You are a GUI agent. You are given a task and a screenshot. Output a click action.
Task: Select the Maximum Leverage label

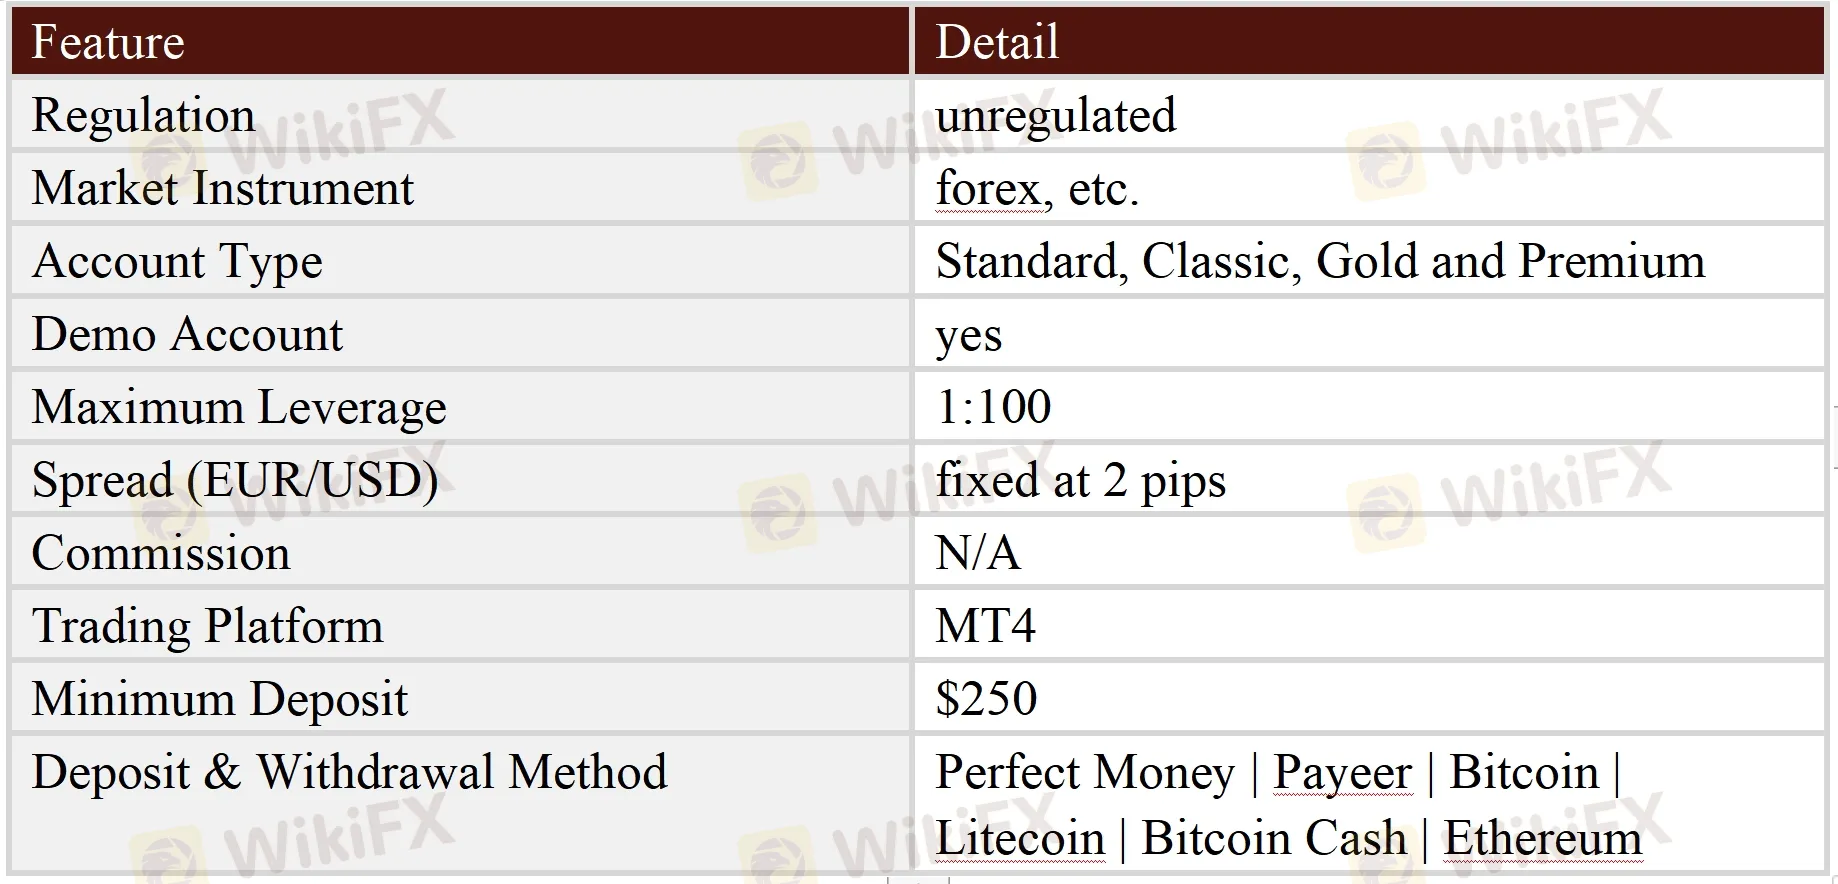tap(239, 407)
